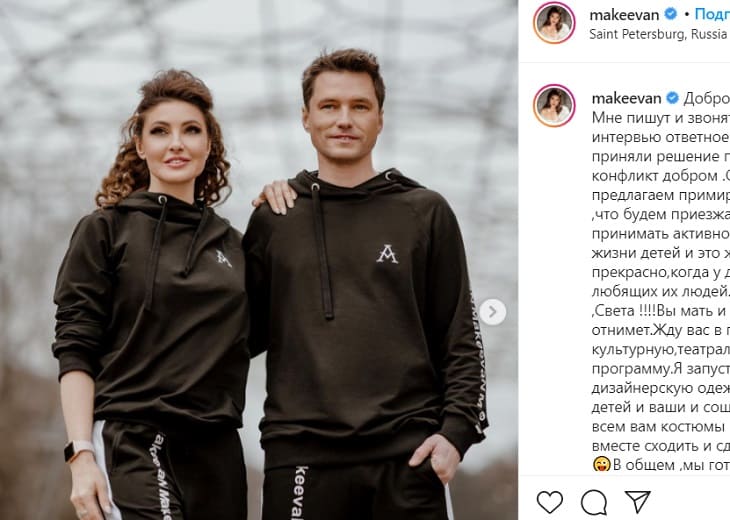The image size is (730, 520).
Task: Click the A logo on the man's hoodie
Action: click(x=387, y=254)
